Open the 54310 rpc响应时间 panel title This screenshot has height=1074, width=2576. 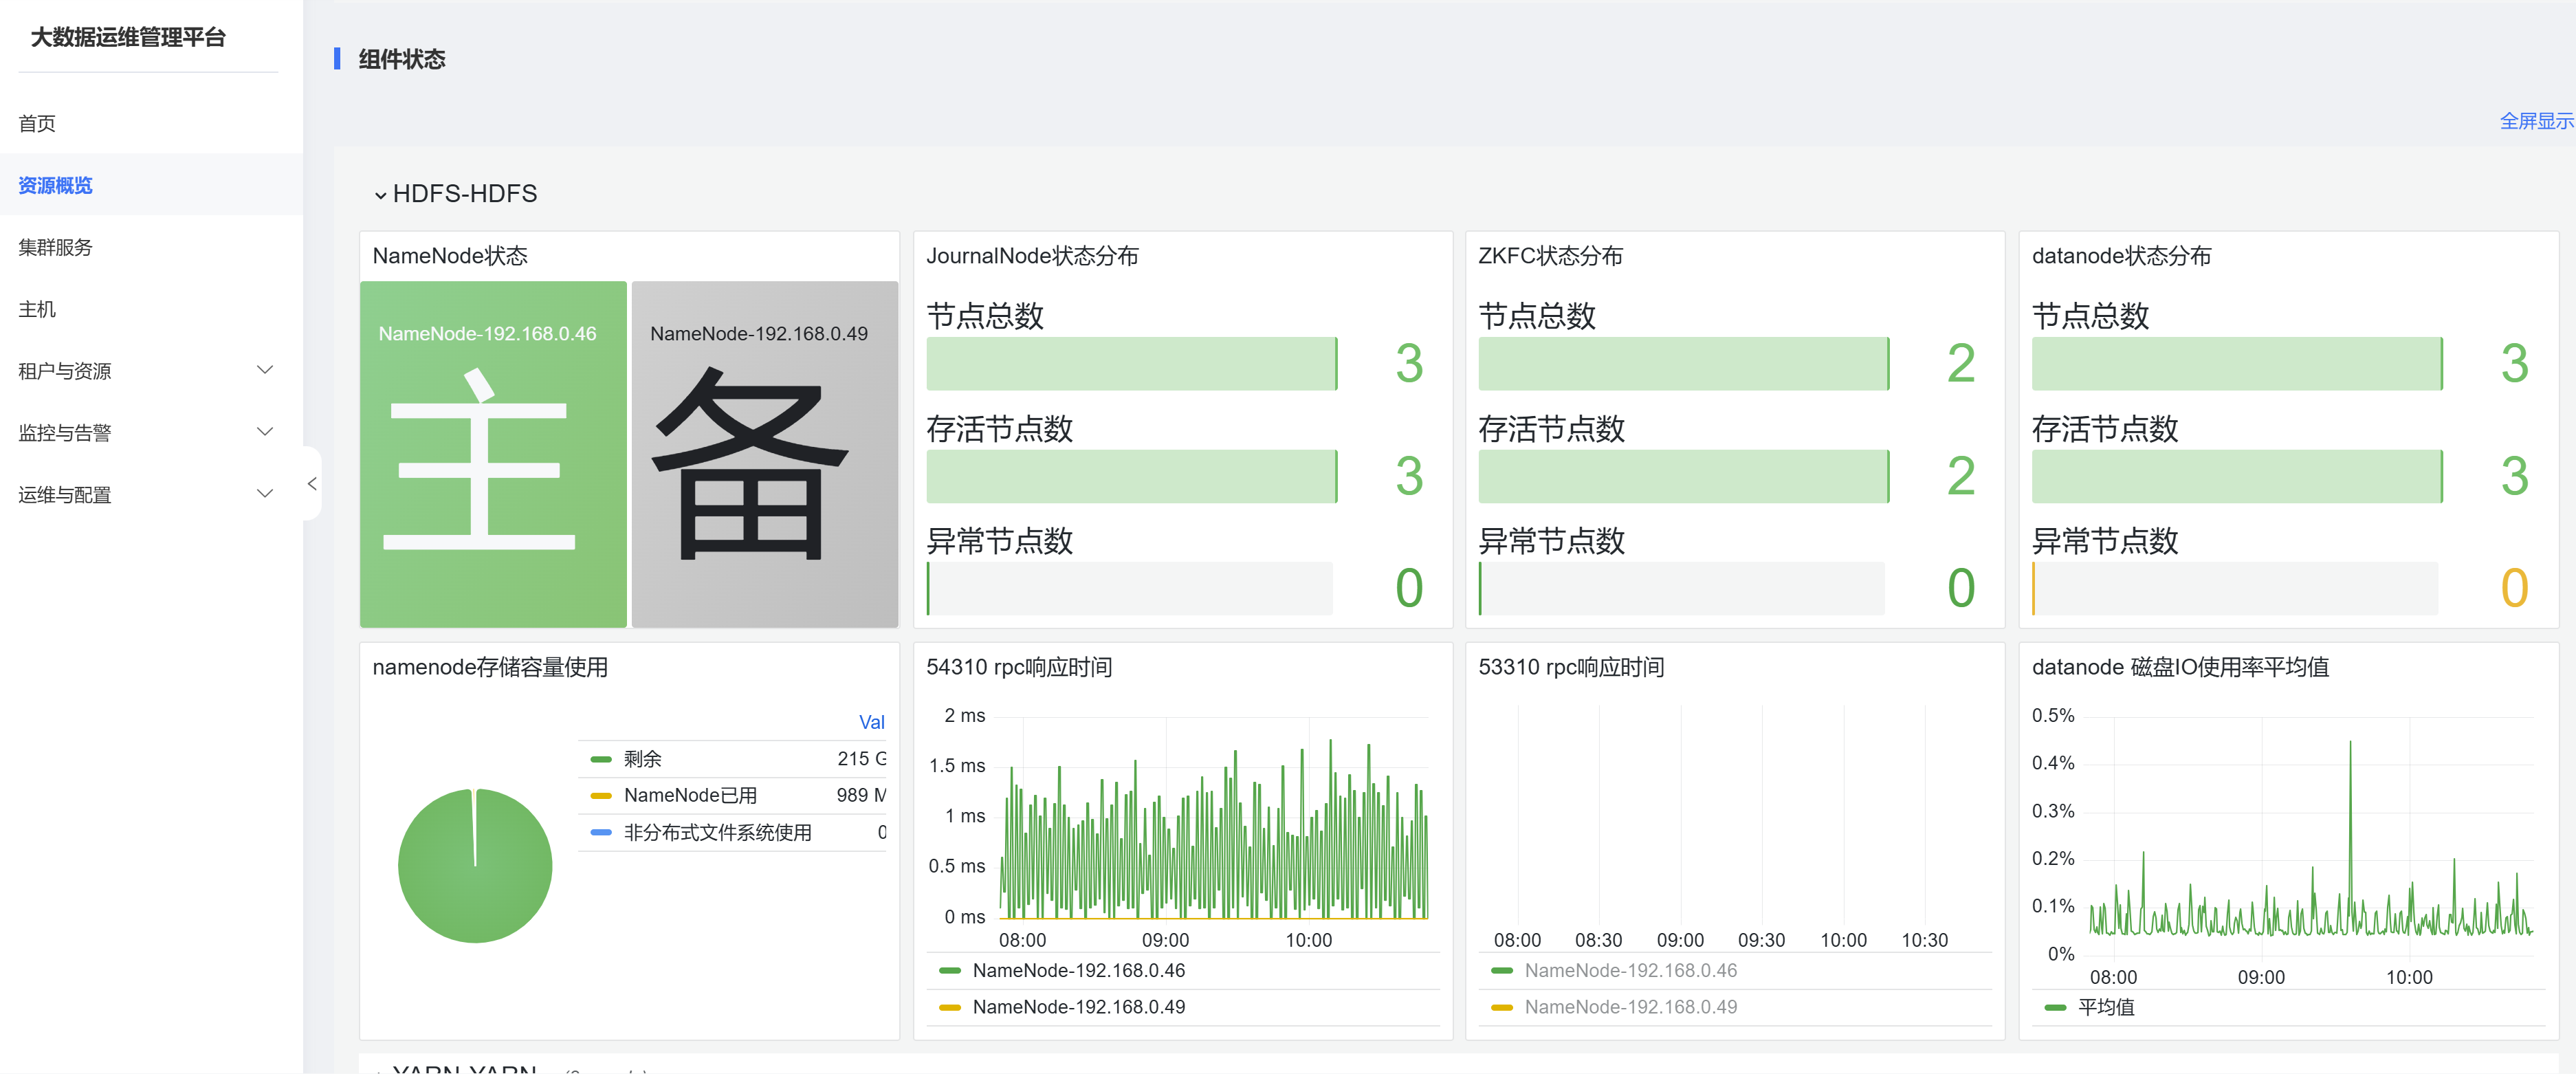pos(1019,667)
